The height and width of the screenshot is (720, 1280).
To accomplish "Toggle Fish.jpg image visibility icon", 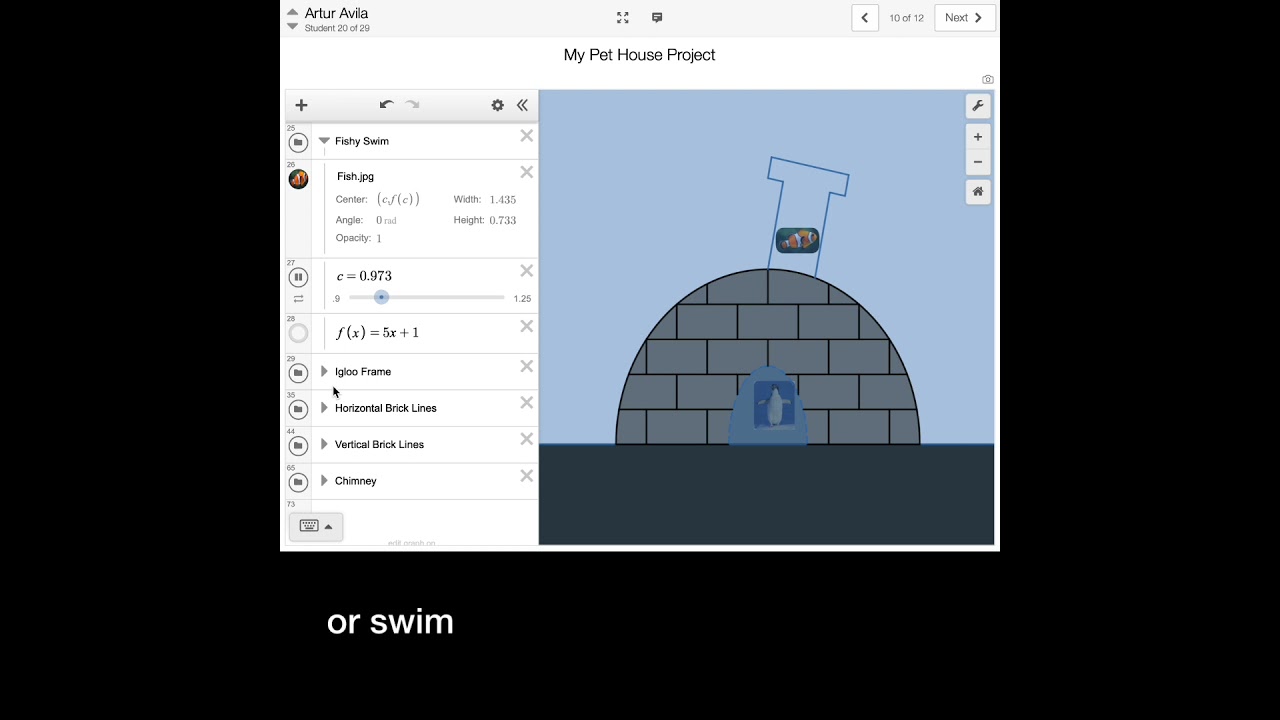I will pos(298,179).
